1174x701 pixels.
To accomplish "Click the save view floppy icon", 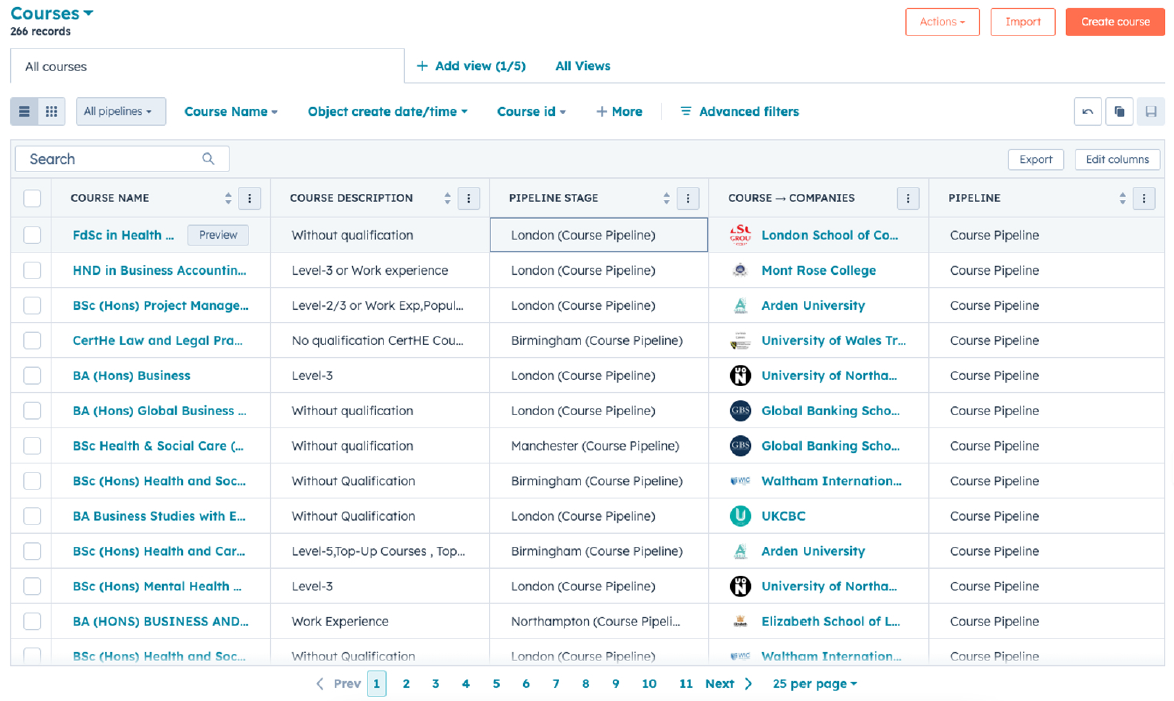I will pos(1151,112).
